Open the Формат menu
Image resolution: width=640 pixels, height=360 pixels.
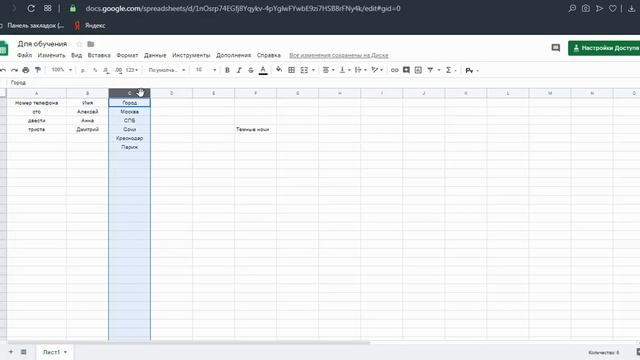127,55
